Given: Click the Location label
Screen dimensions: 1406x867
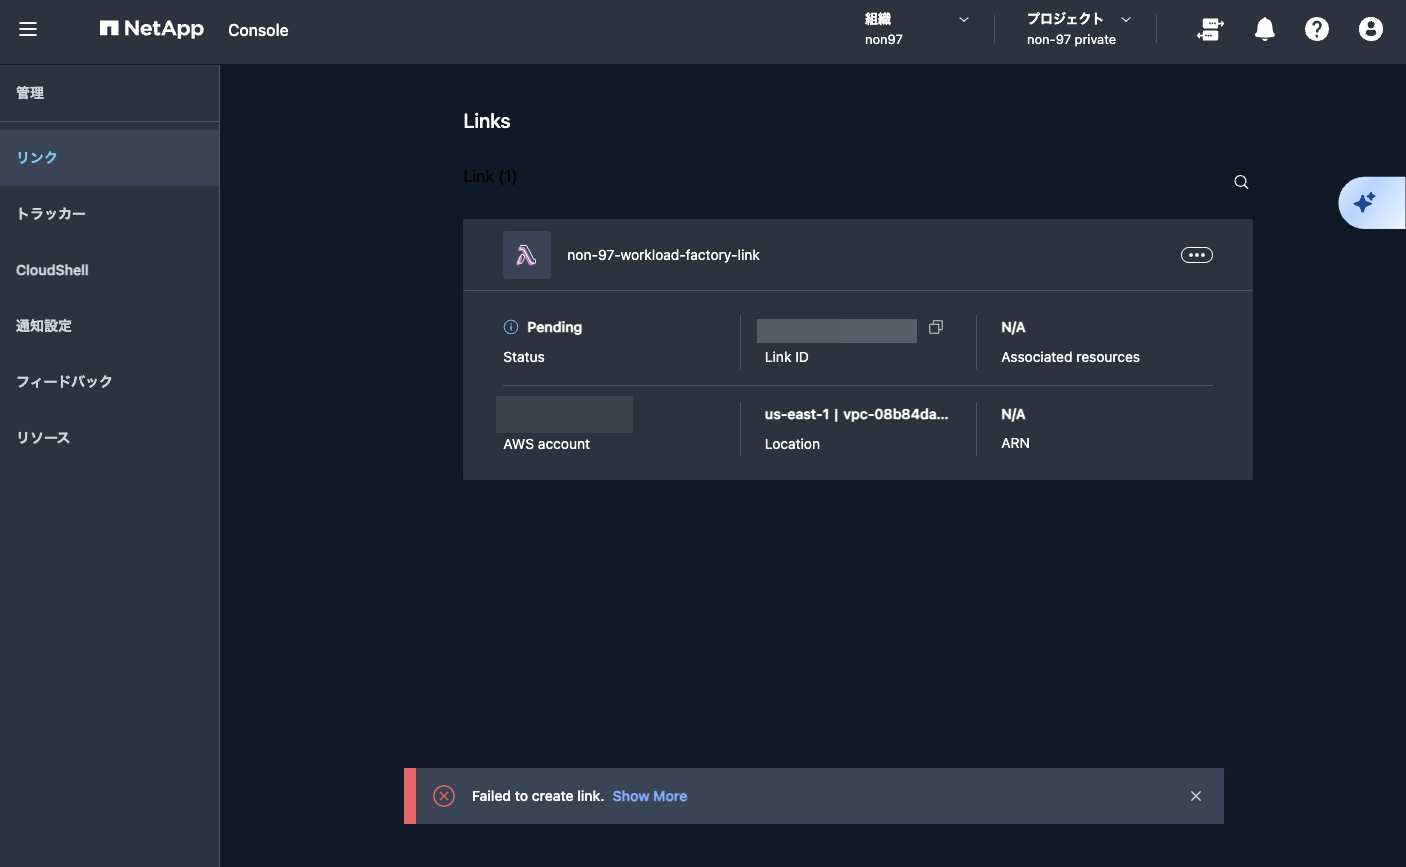Looking at the screenshot, I should (x=792, y=444).
